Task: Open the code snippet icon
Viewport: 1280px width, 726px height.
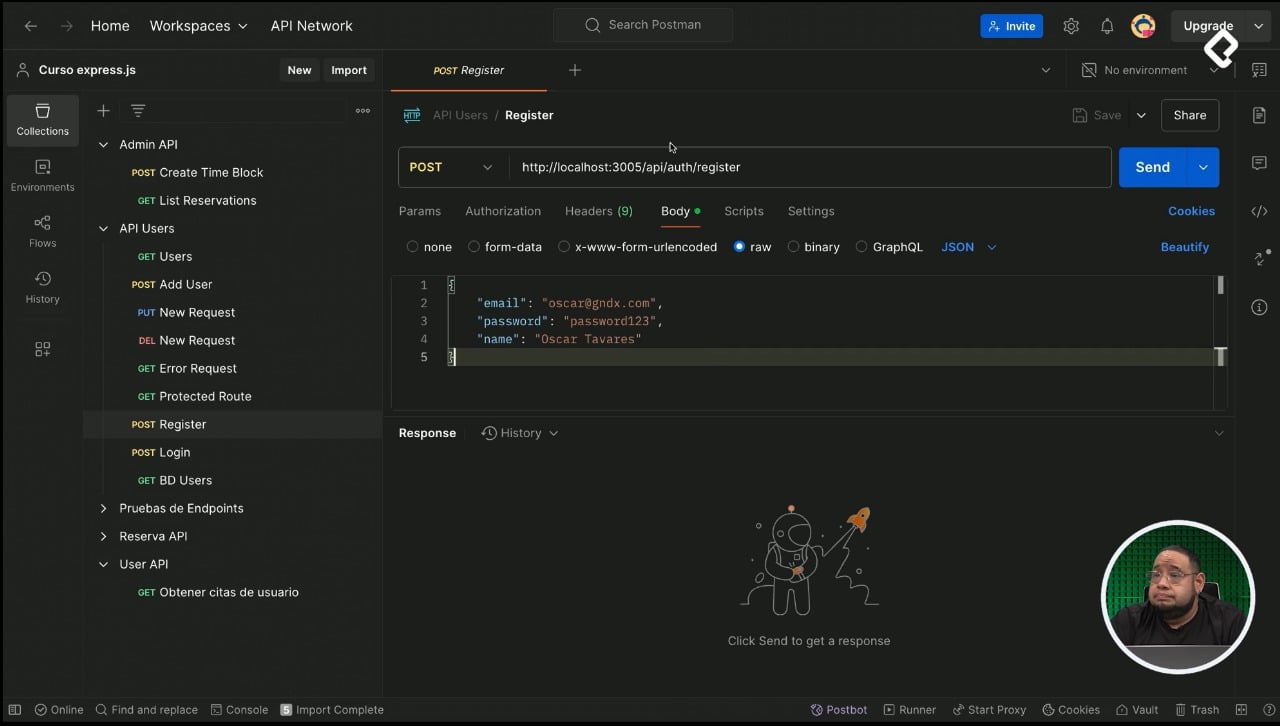Action: pyautogui.click(x=1259, y=211)
